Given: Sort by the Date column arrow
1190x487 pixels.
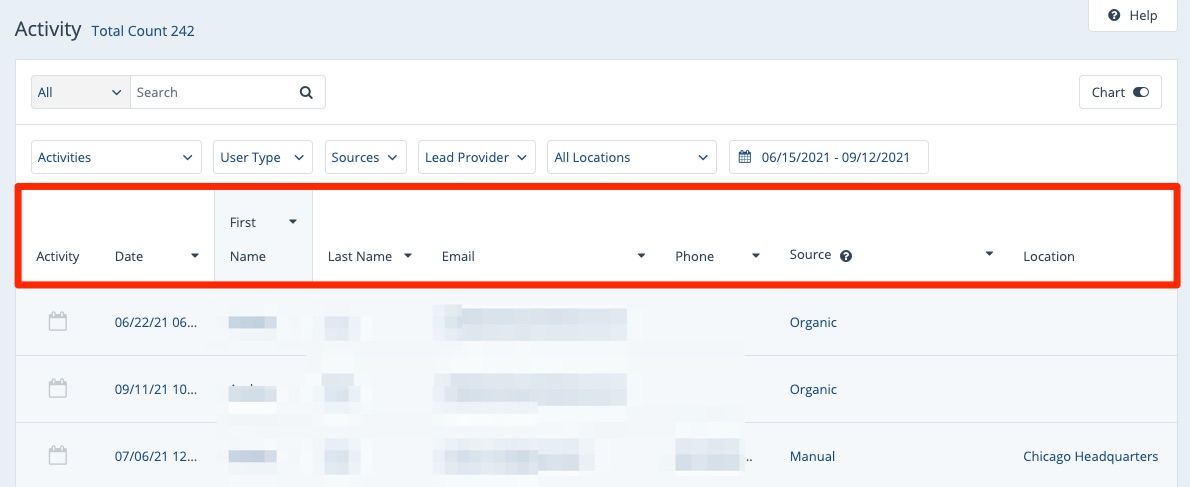Looking at the screenshot, I should (195, 256).
